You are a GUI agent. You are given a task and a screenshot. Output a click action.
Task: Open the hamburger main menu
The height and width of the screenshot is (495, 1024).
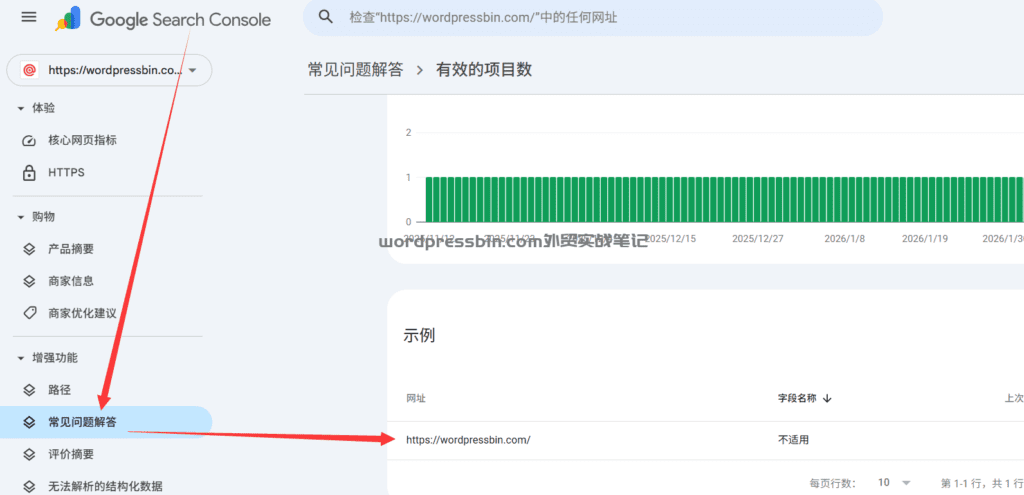click(28, 18)
